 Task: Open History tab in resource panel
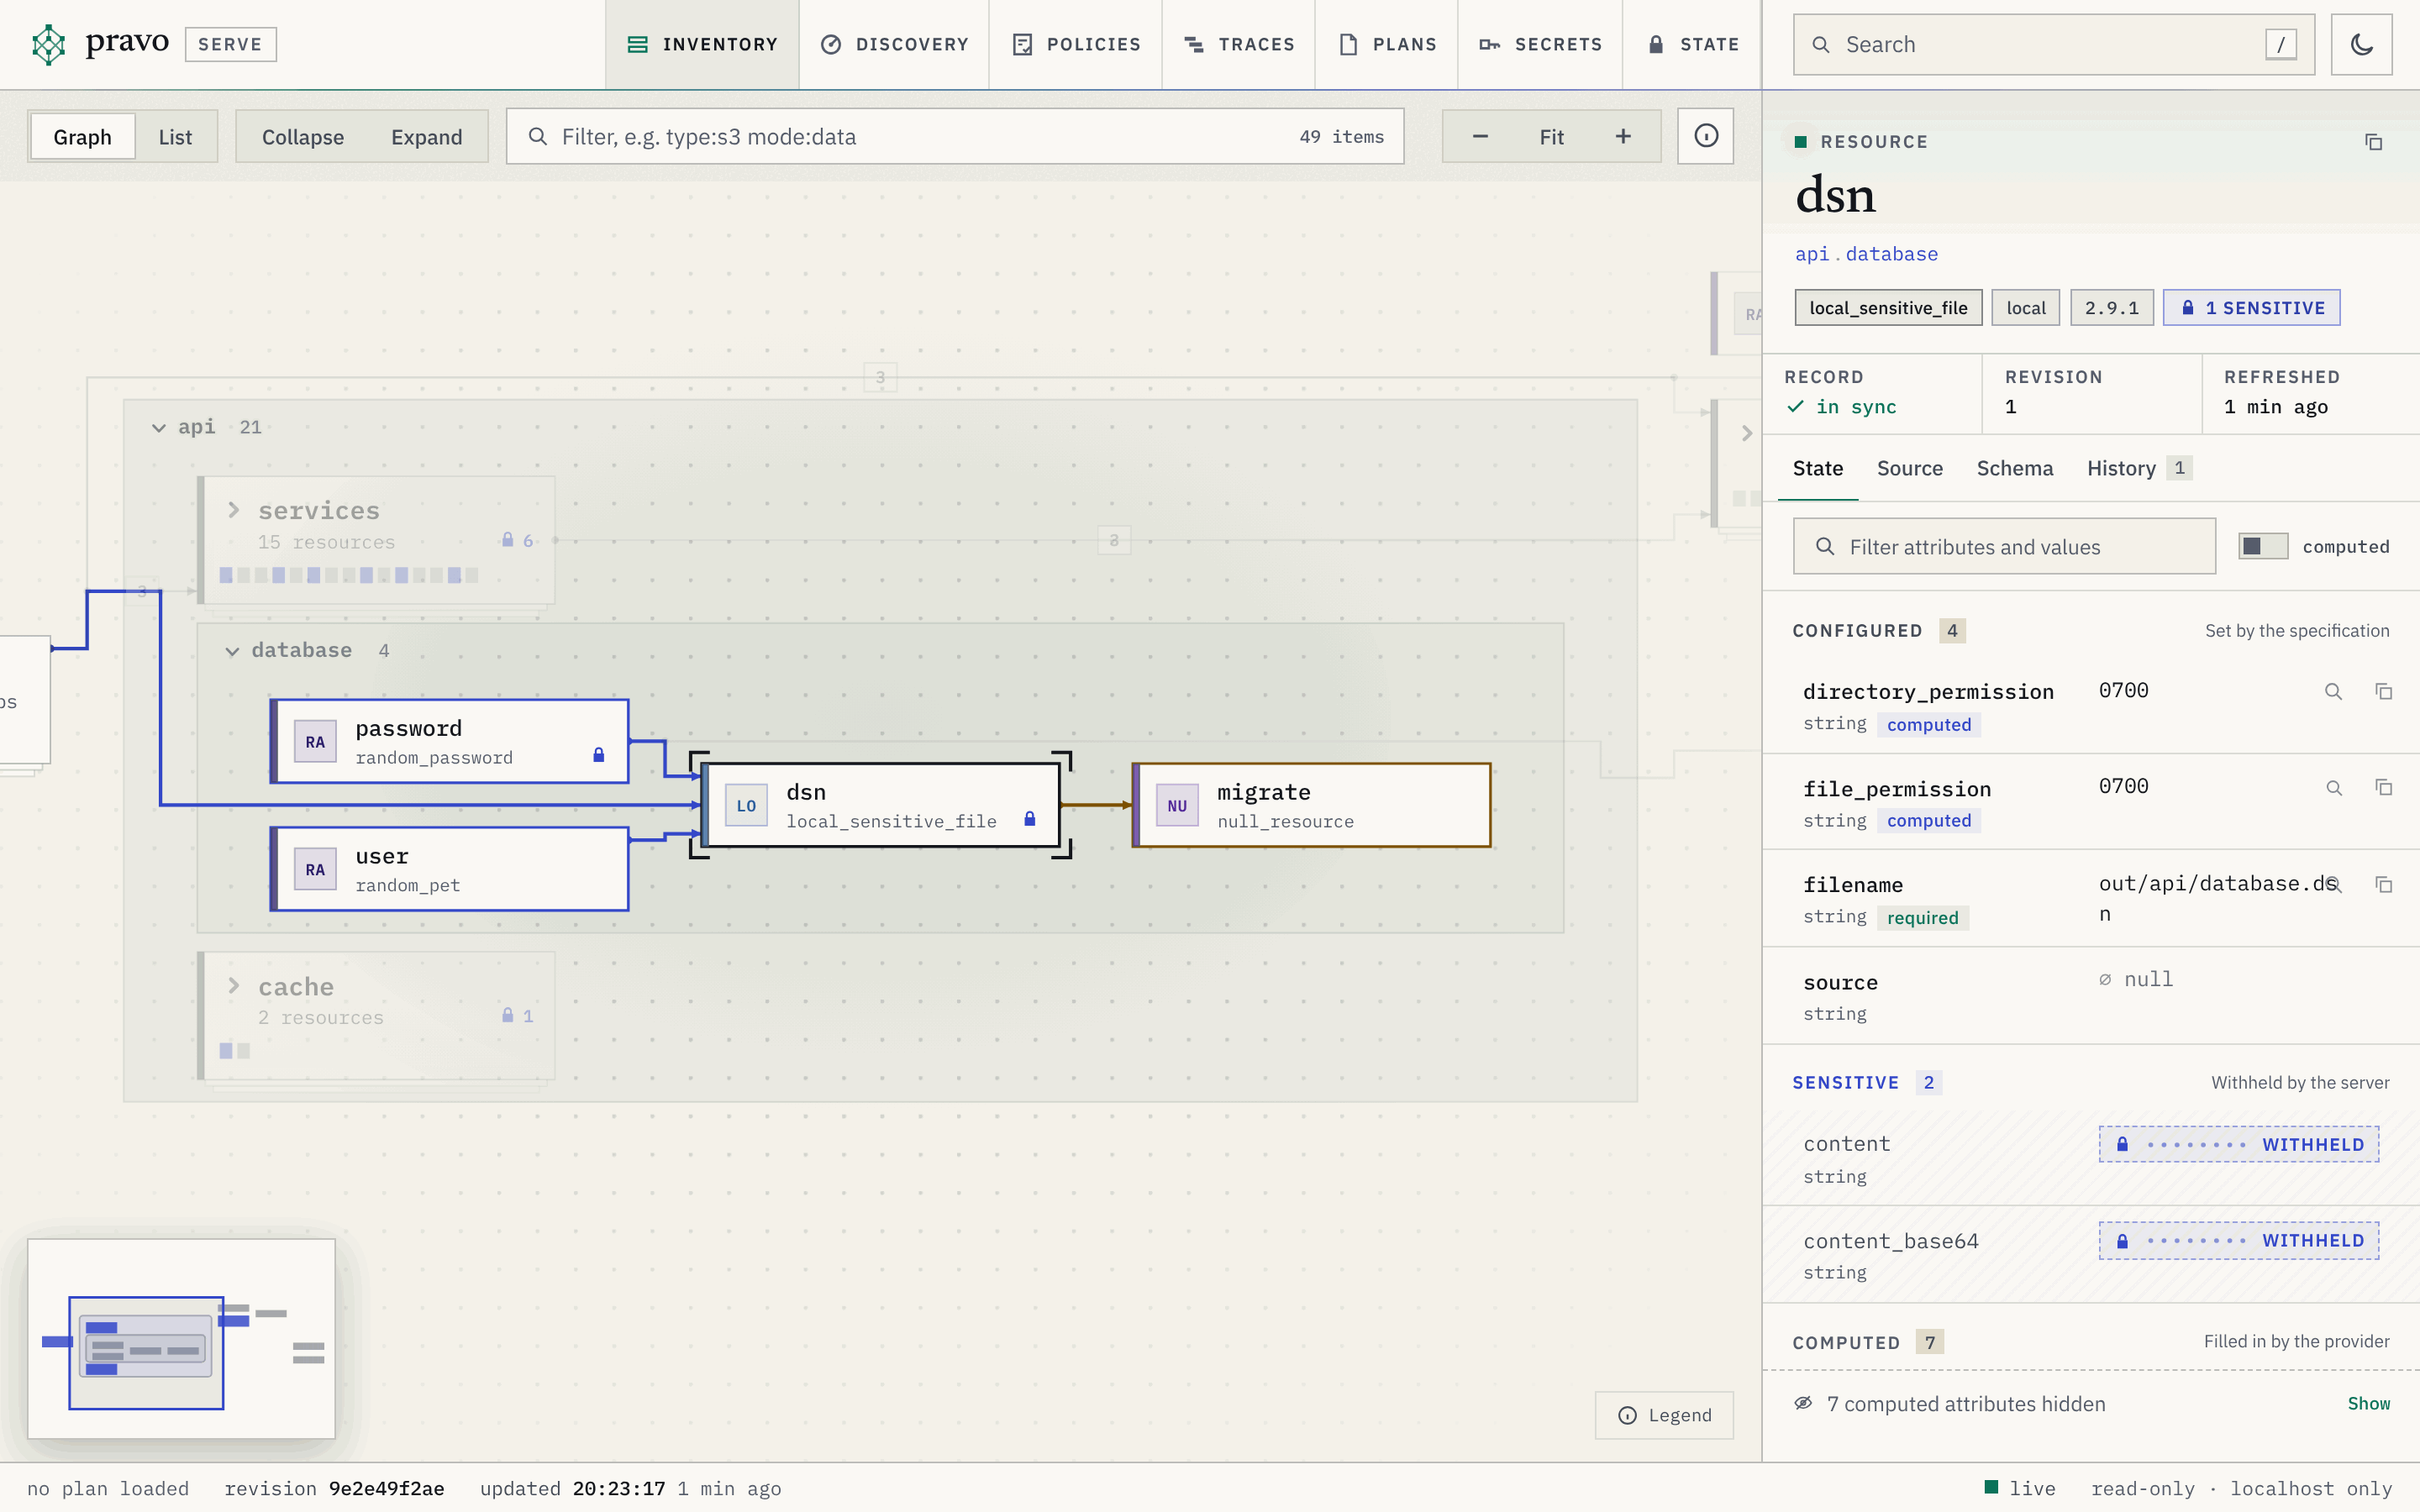[2138, 468]
